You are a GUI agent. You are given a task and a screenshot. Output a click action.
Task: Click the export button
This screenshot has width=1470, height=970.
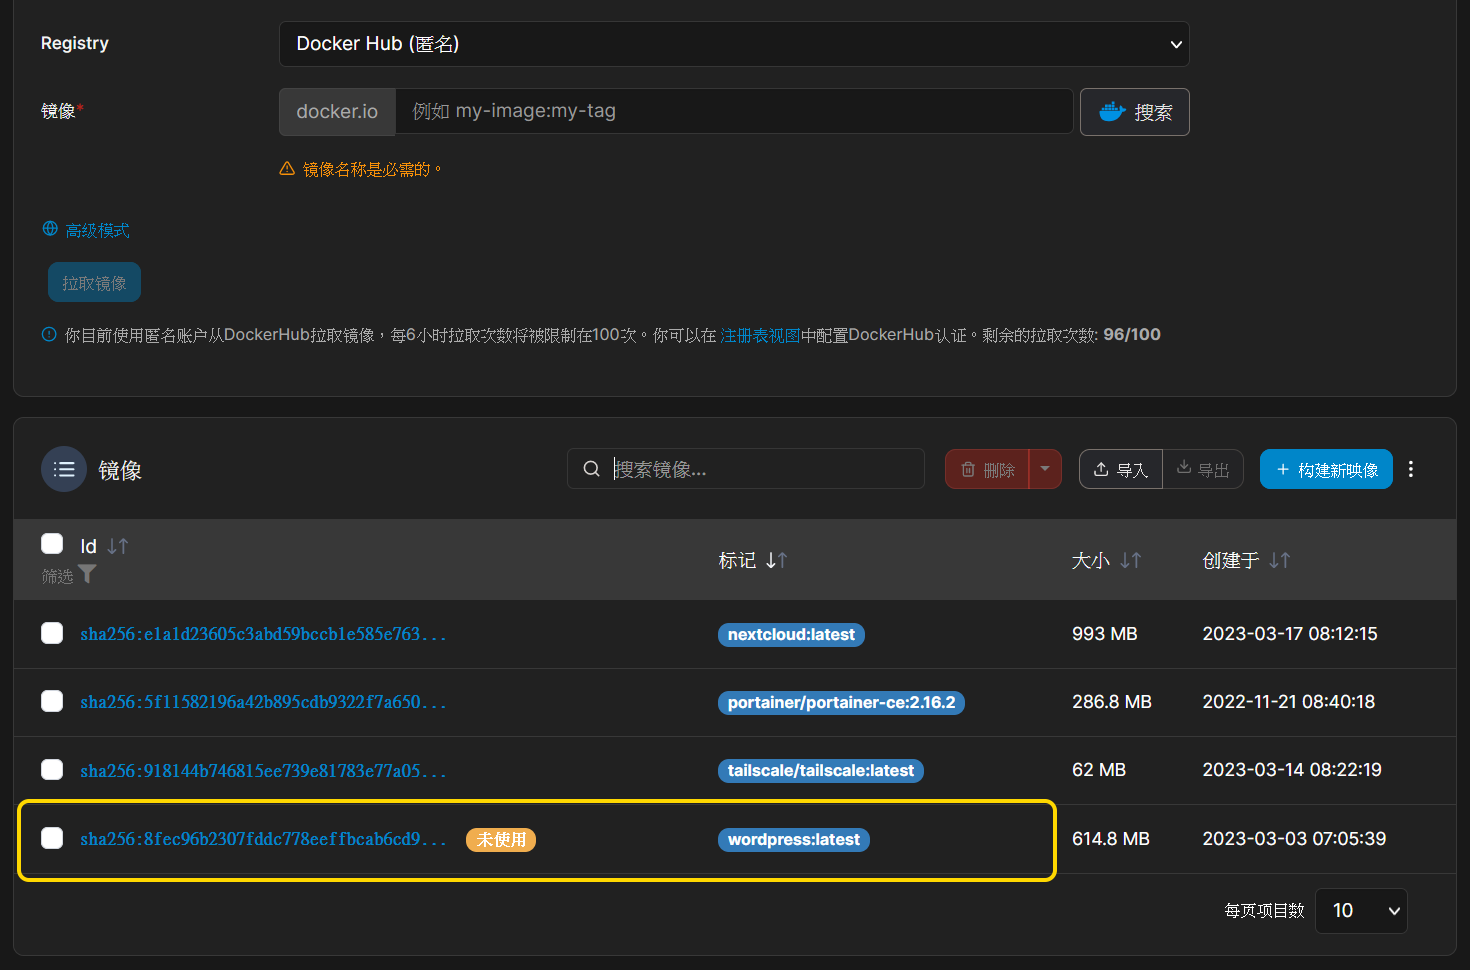click(1203, 469)
